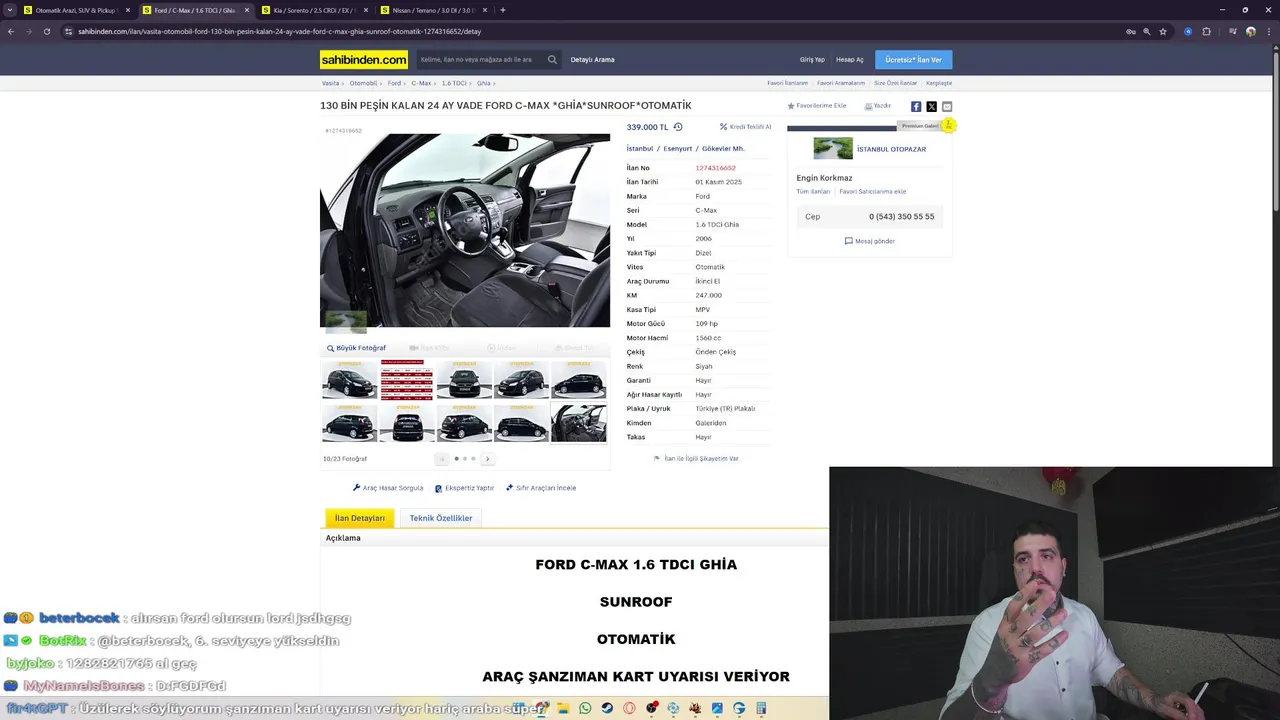Click Ghia breadcrumb

click(484, 83)
